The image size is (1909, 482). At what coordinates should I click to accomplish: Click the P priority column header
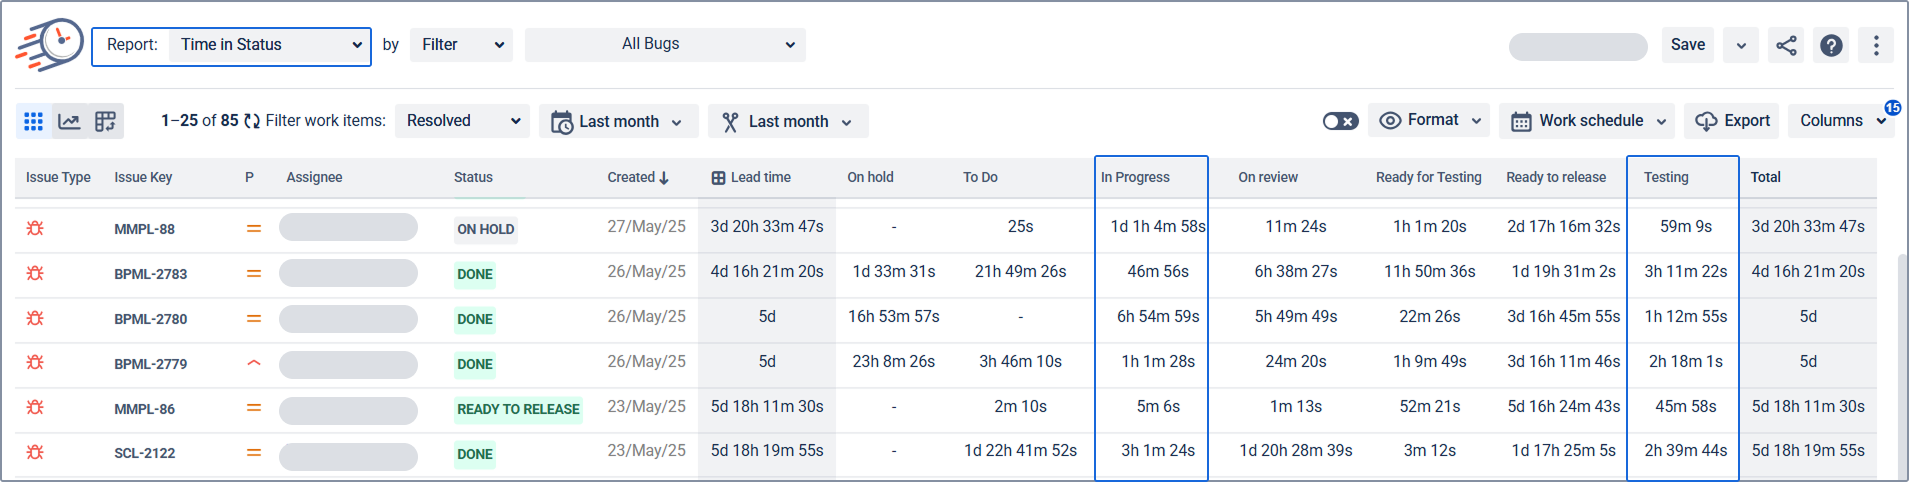coord(249,177)
